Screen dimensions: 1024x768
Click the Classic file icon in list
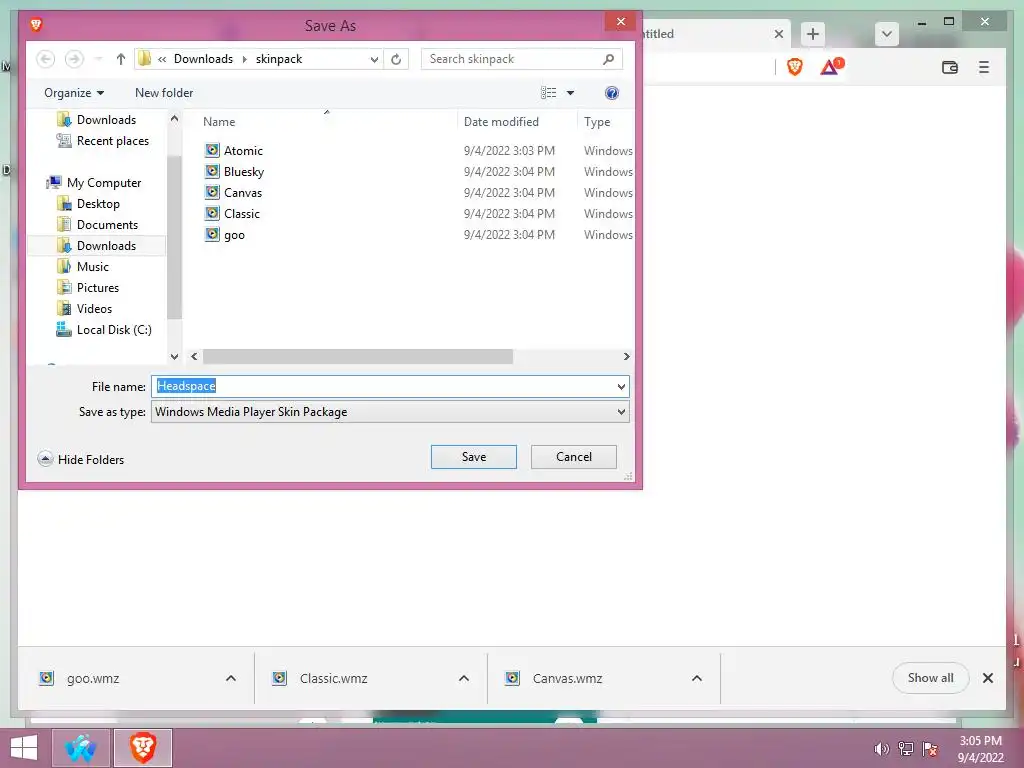coord(212,213)
